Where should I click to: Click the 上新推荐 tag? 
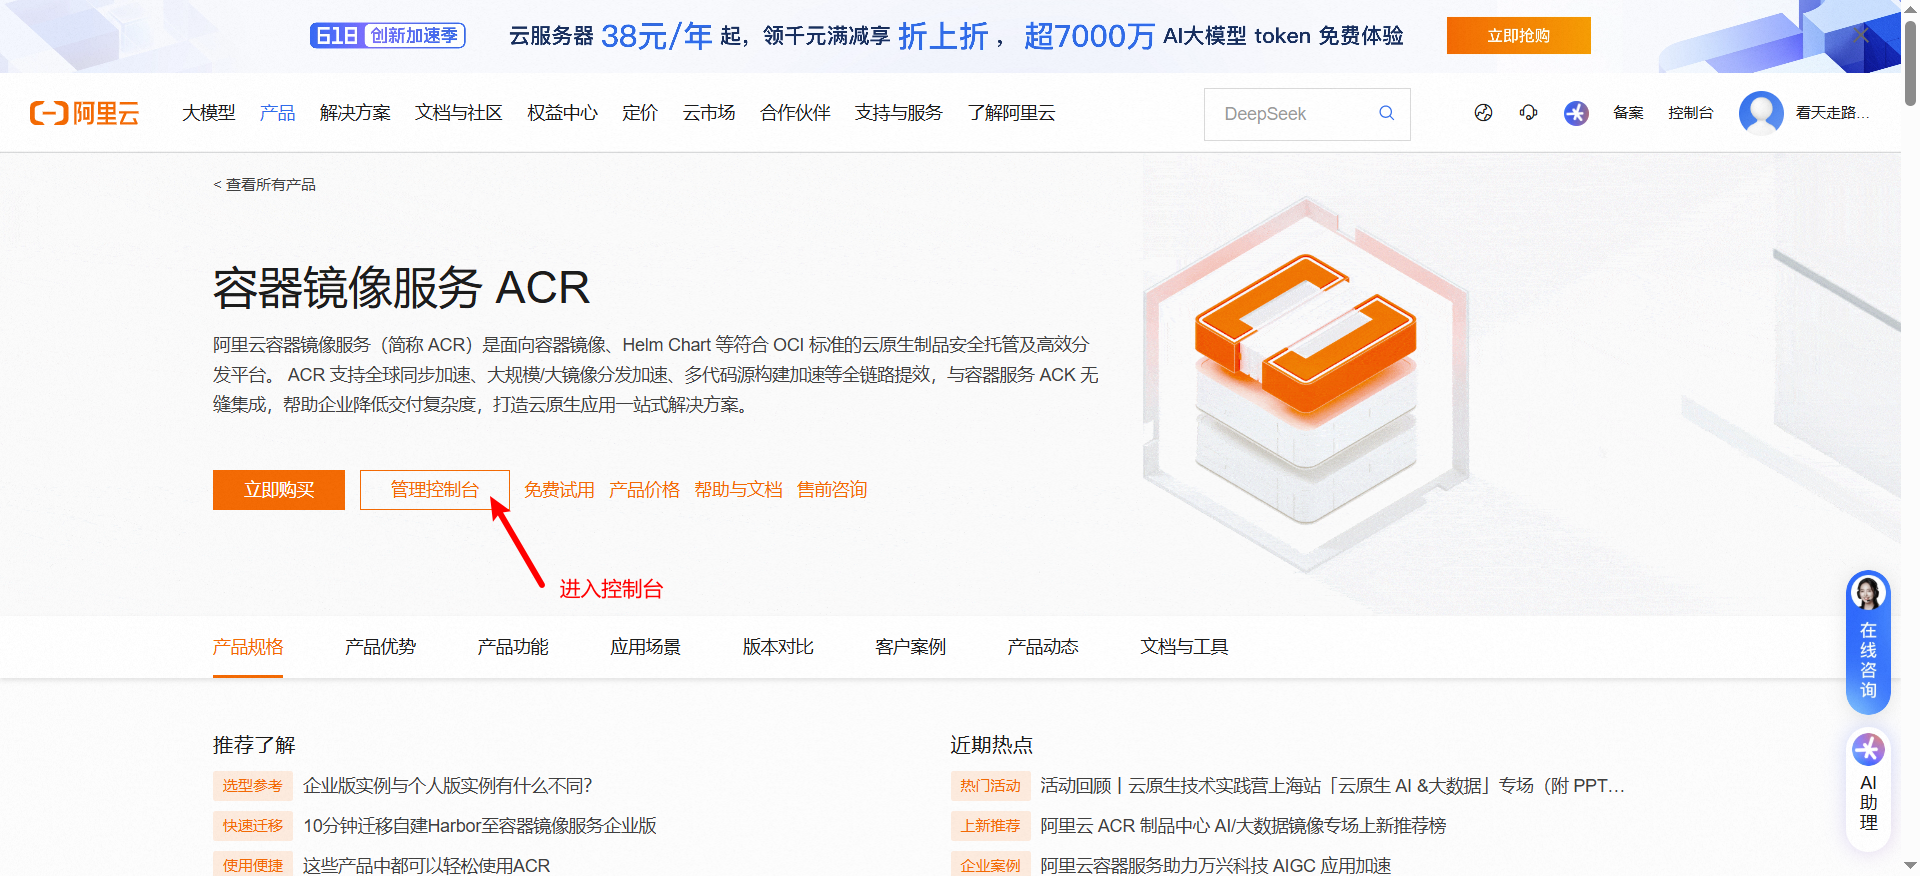pyautogui.click(x=990, y=826)
